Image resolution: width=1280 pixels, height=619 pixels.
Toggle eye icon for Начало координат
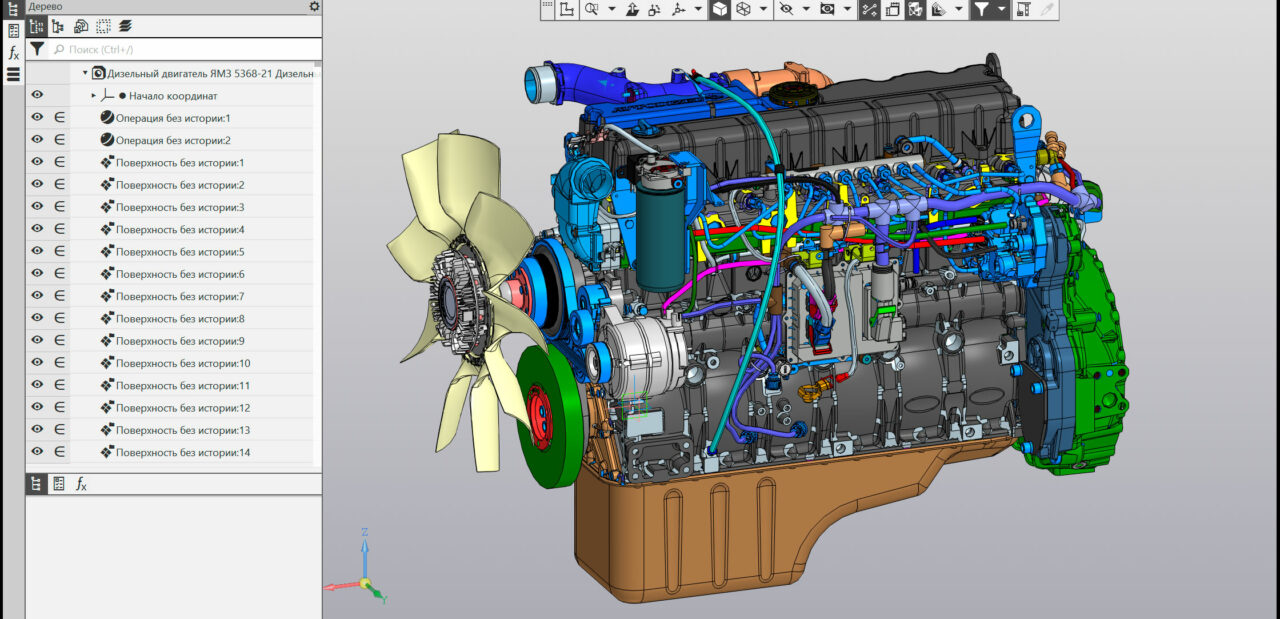click(x=37, y=95)
